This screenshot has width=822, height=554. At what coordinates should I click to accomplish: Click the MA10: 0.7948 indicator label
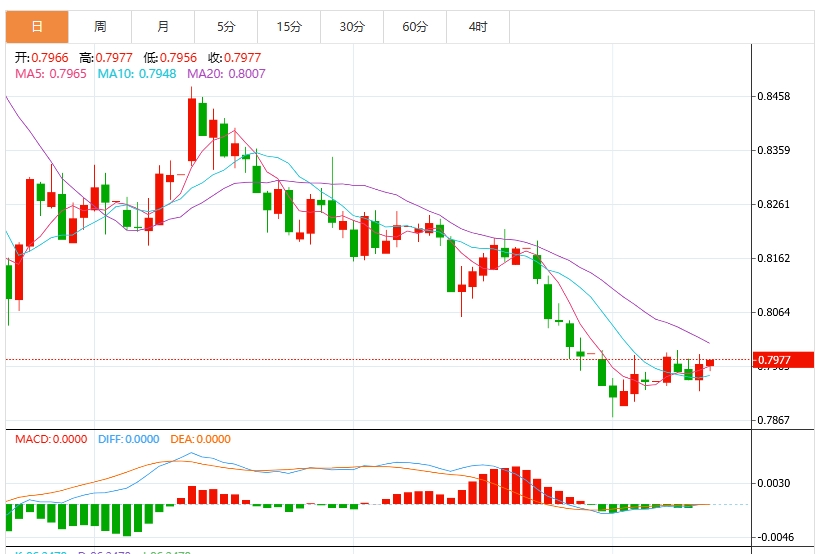[x=137, y=74]
